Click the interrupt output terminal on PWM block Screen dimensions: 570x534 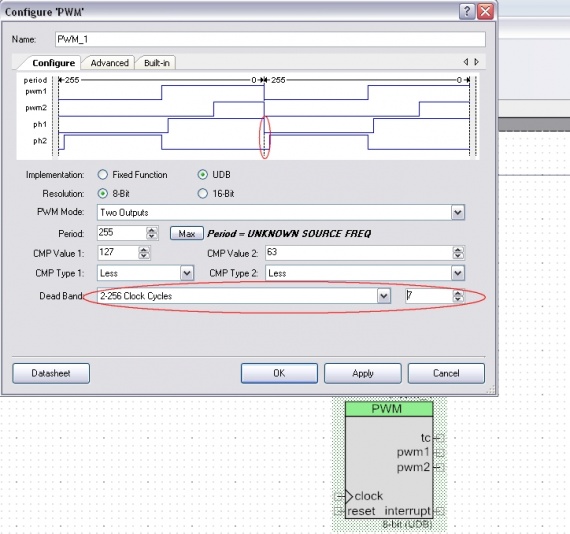coord(439,511)
